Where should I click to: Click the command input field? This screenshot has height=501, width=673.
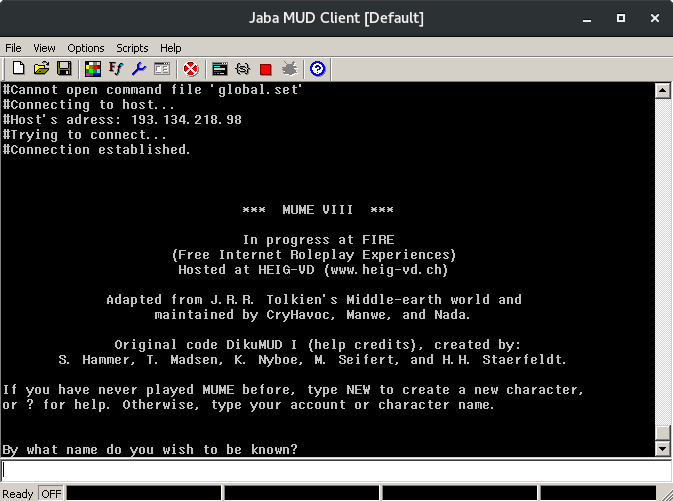336,471
